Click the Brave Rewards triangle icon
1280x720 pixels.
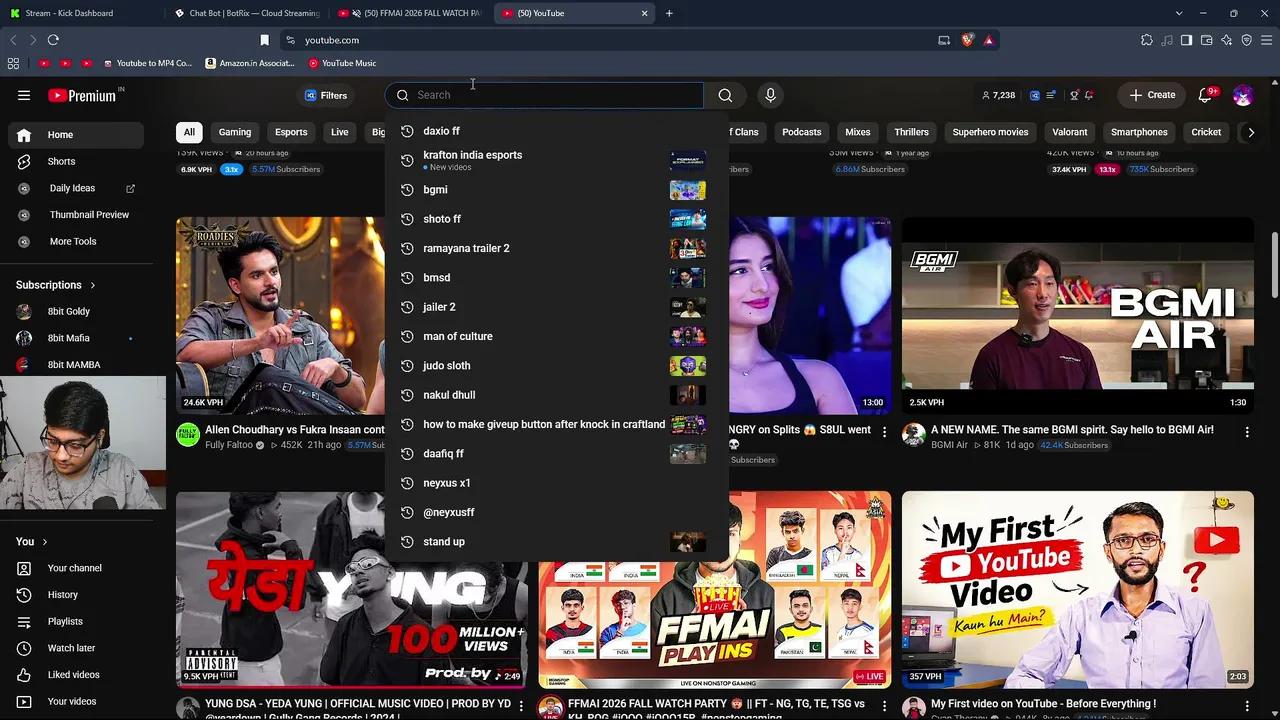click(x=988, y=40)
